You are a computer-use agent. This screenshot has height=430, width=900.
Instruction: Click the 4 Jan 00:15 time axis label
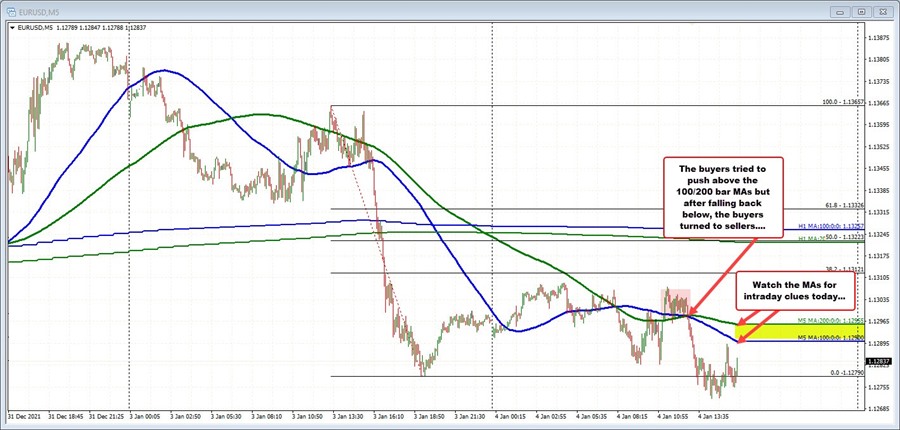(510, 419)
